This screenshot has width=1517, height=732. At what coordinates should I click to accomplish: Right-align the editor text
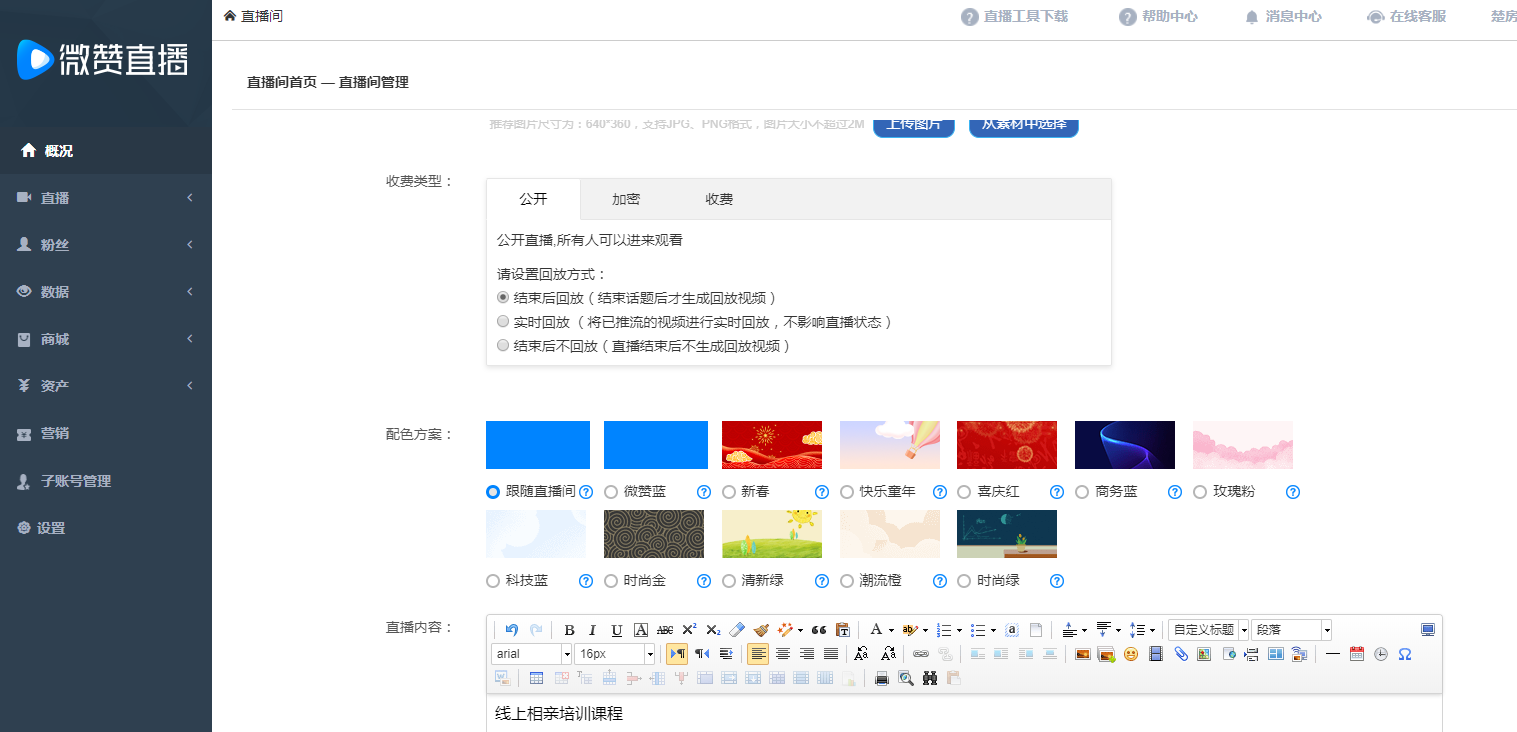coord(807,654)
